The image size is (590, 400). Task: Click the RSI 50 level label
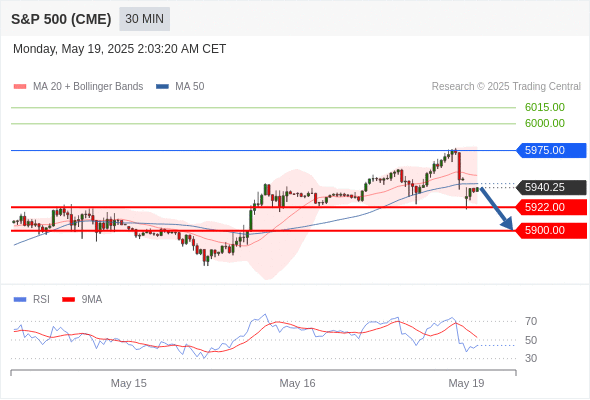[x=531, y=340]
